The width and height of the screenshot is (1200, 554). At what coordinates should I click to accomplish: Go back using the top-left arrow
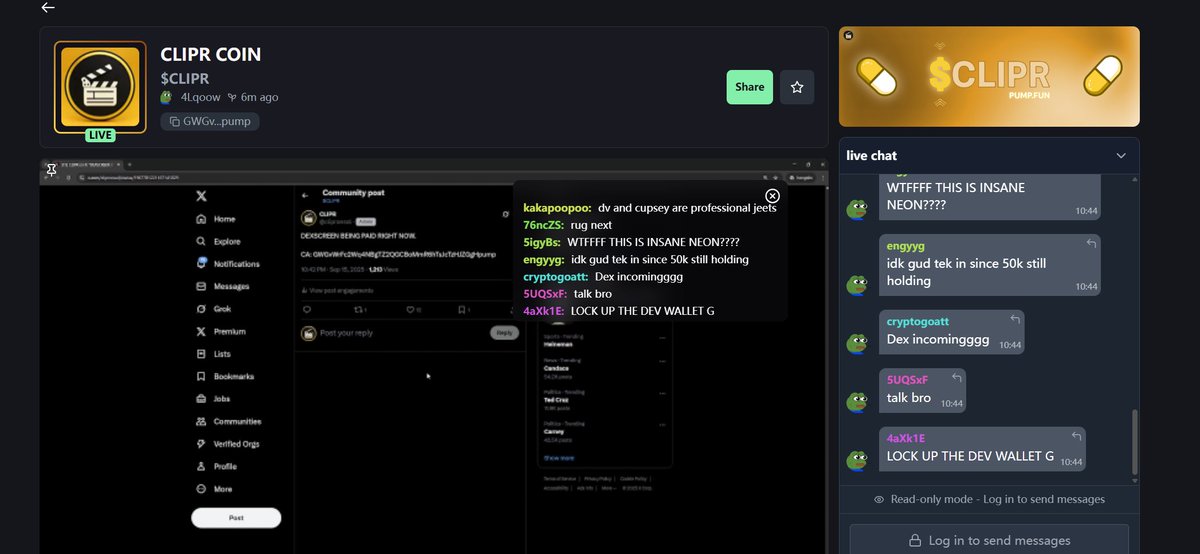coord(48,8)
